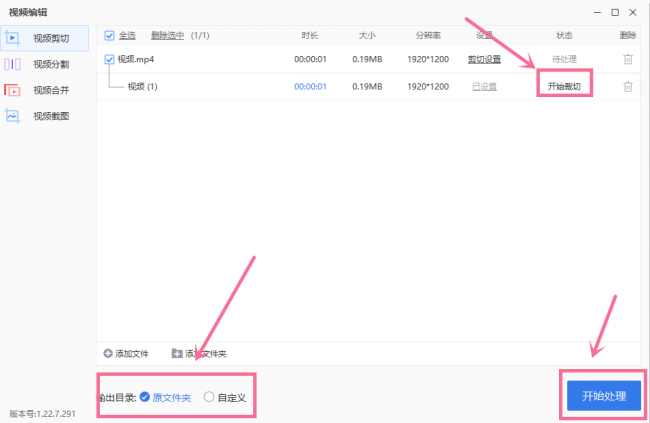Viewport: 650px width, 423px height.
Task: Open the 视频合并 section
Action: point(44,90)
